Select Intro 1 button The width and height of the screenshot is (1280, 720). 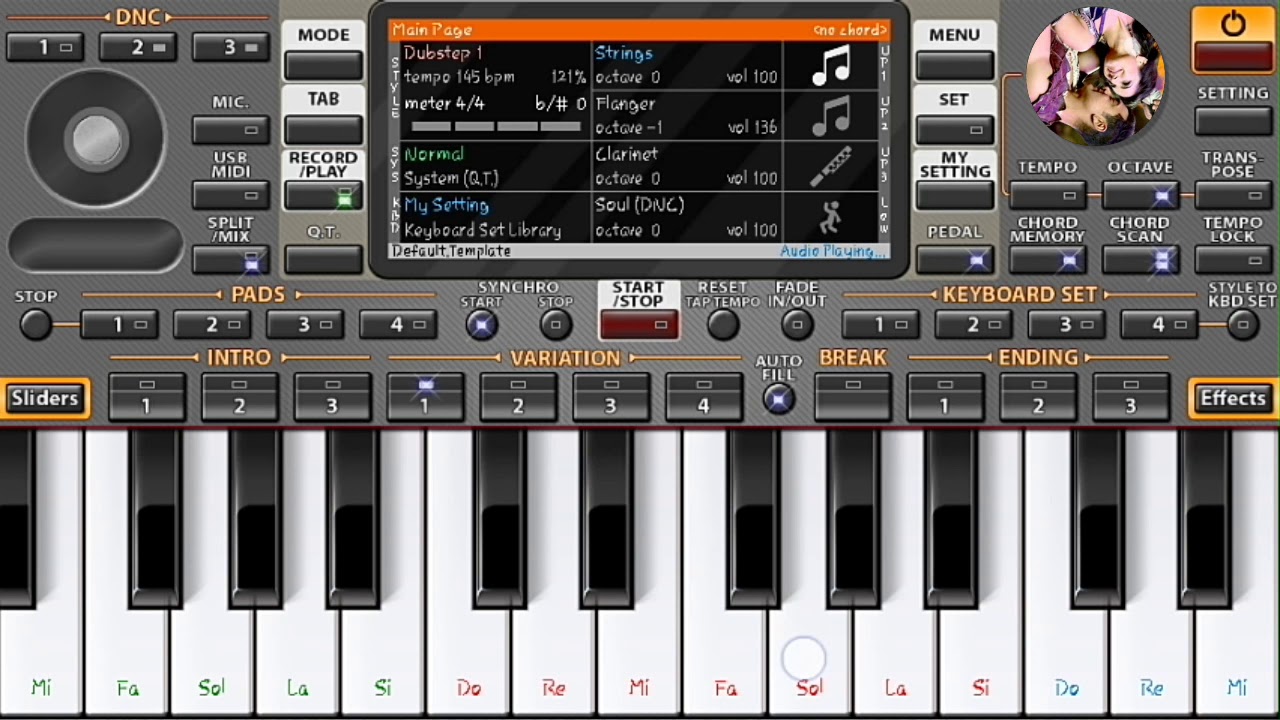pos(146,397)
